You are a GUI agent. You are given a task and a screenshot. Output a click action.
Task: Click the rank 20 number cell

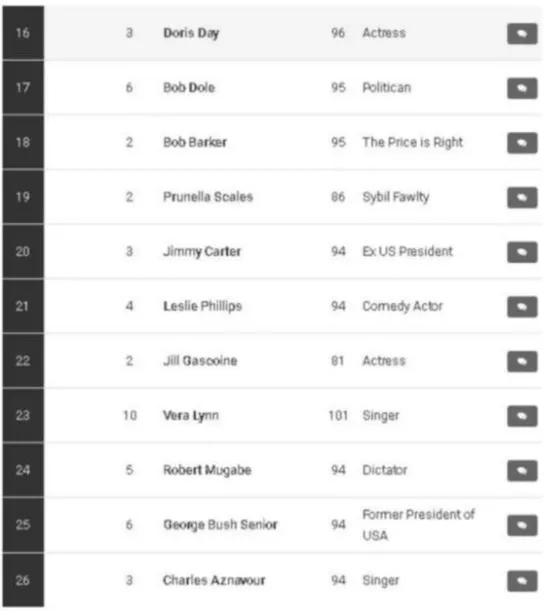pyautogui.click(x=23, y=251)
